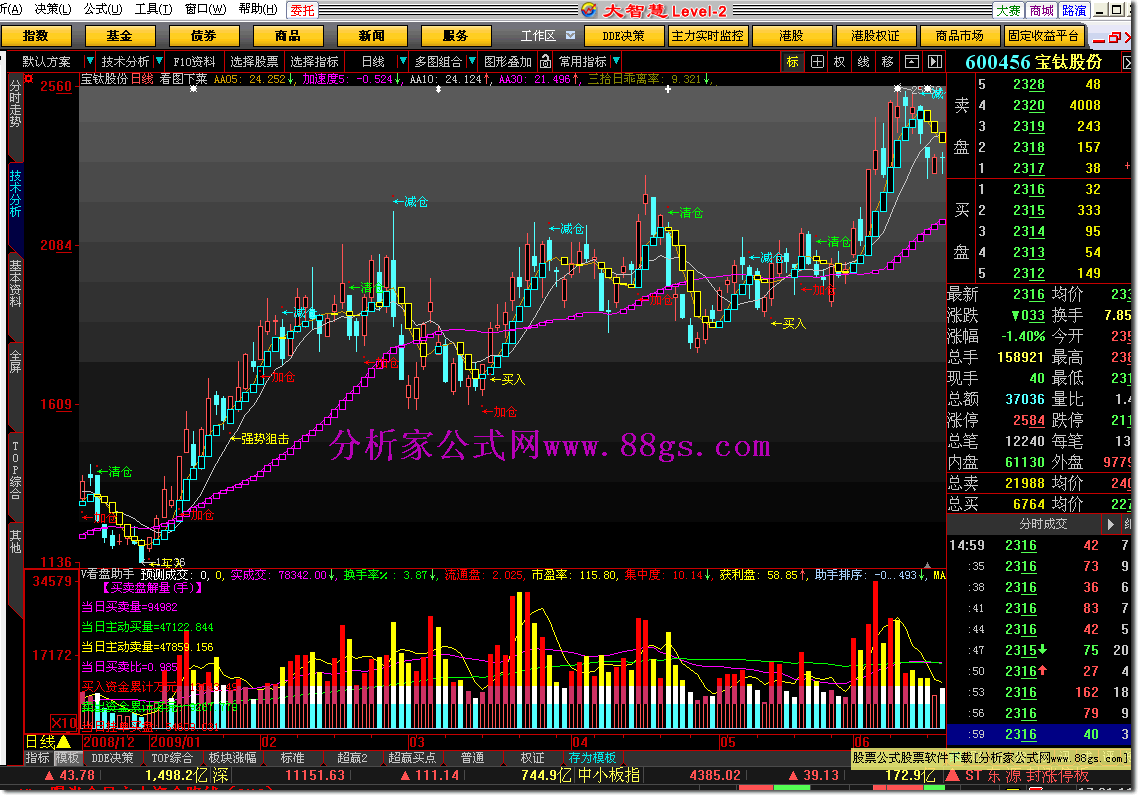The image size is (1141, 797).
Task: Click the play arrow next to 分时成交
Action: (1110, 524)
